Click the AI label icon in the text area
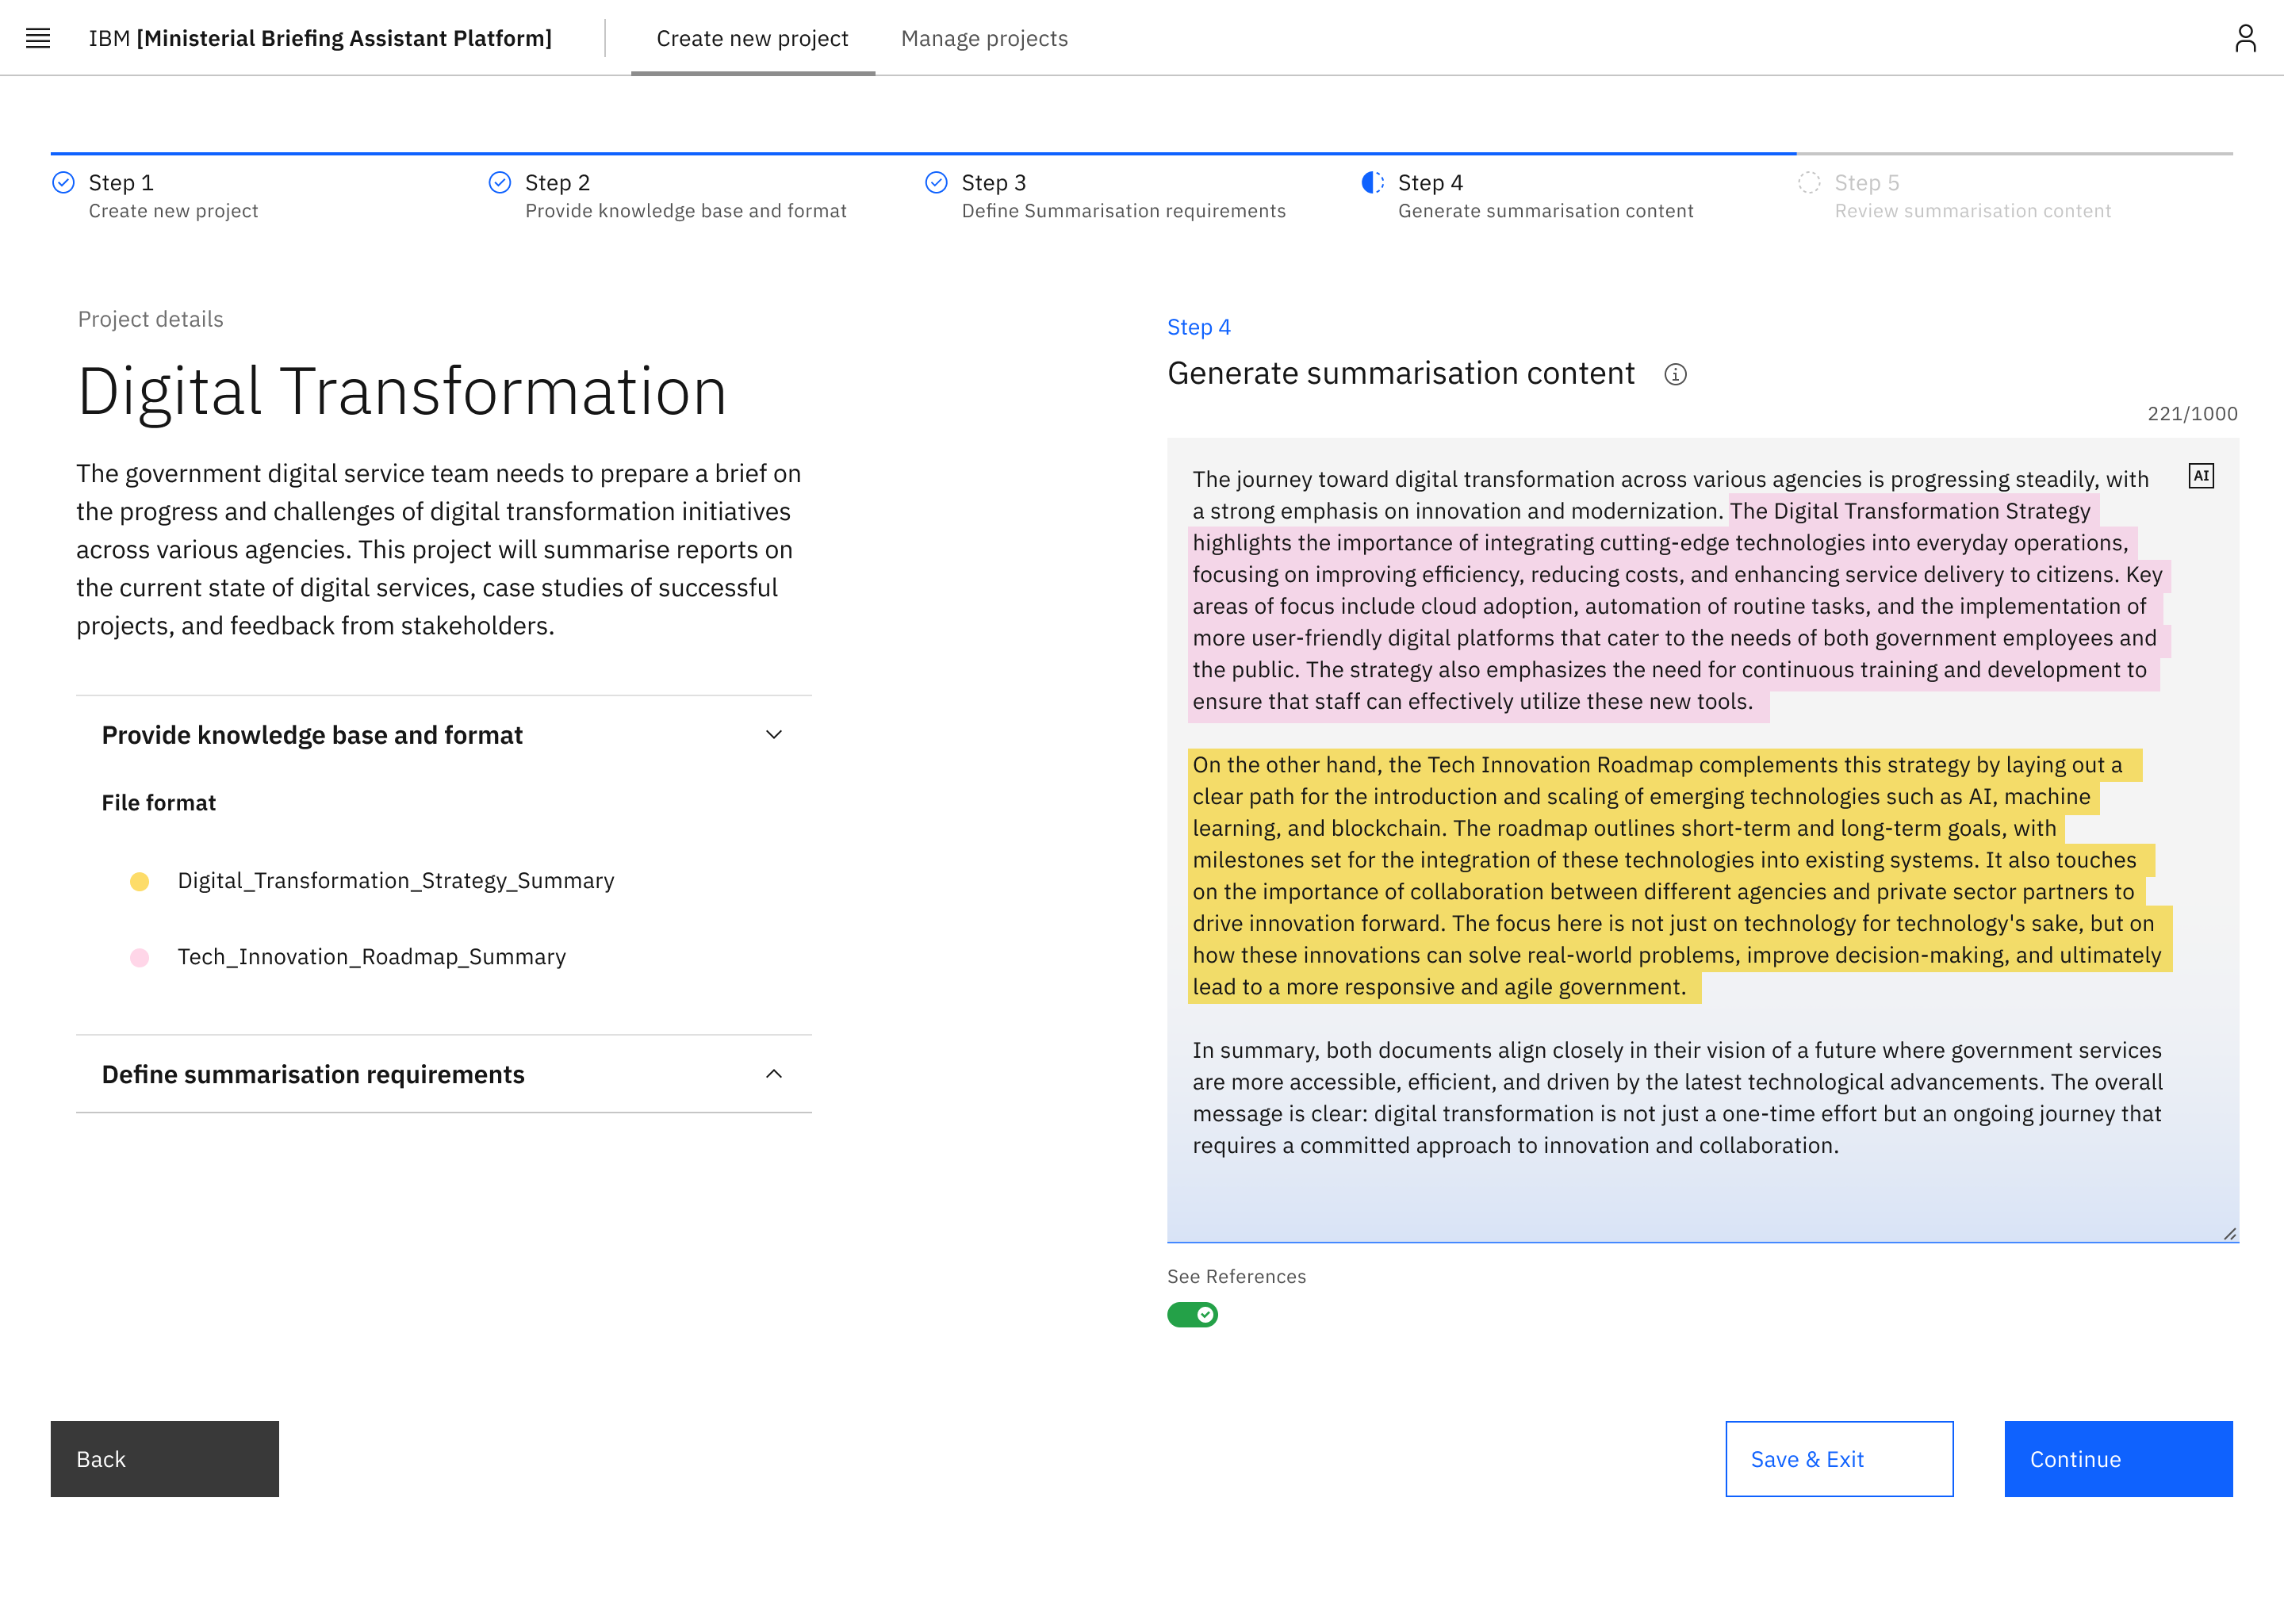The height and width of the screenshot is (1624, 2284). (2201, 476)
